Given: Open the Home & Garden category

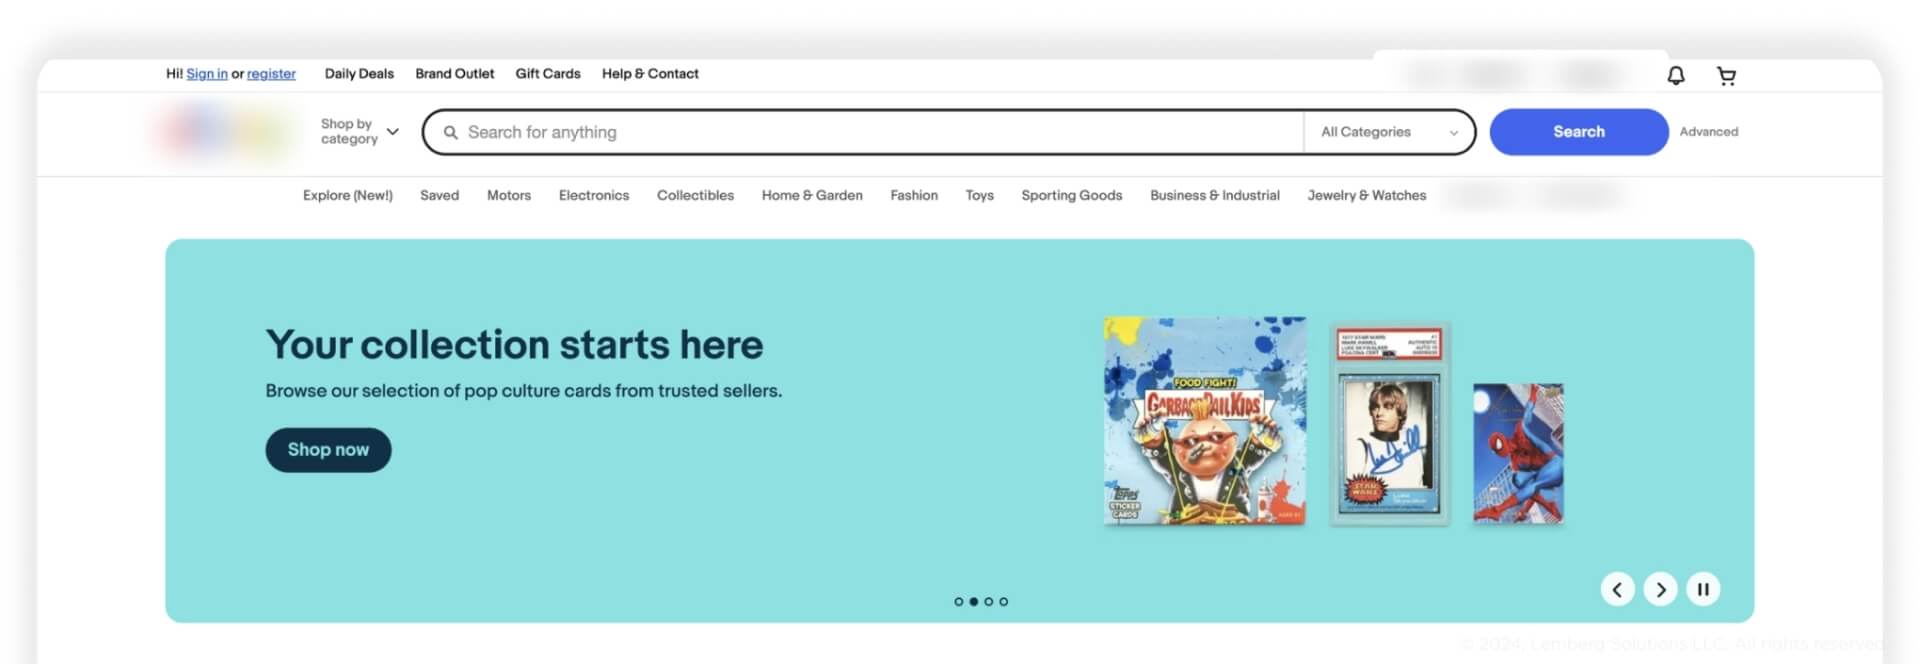Looking at the screenshot, I should (x=812, y=195).
